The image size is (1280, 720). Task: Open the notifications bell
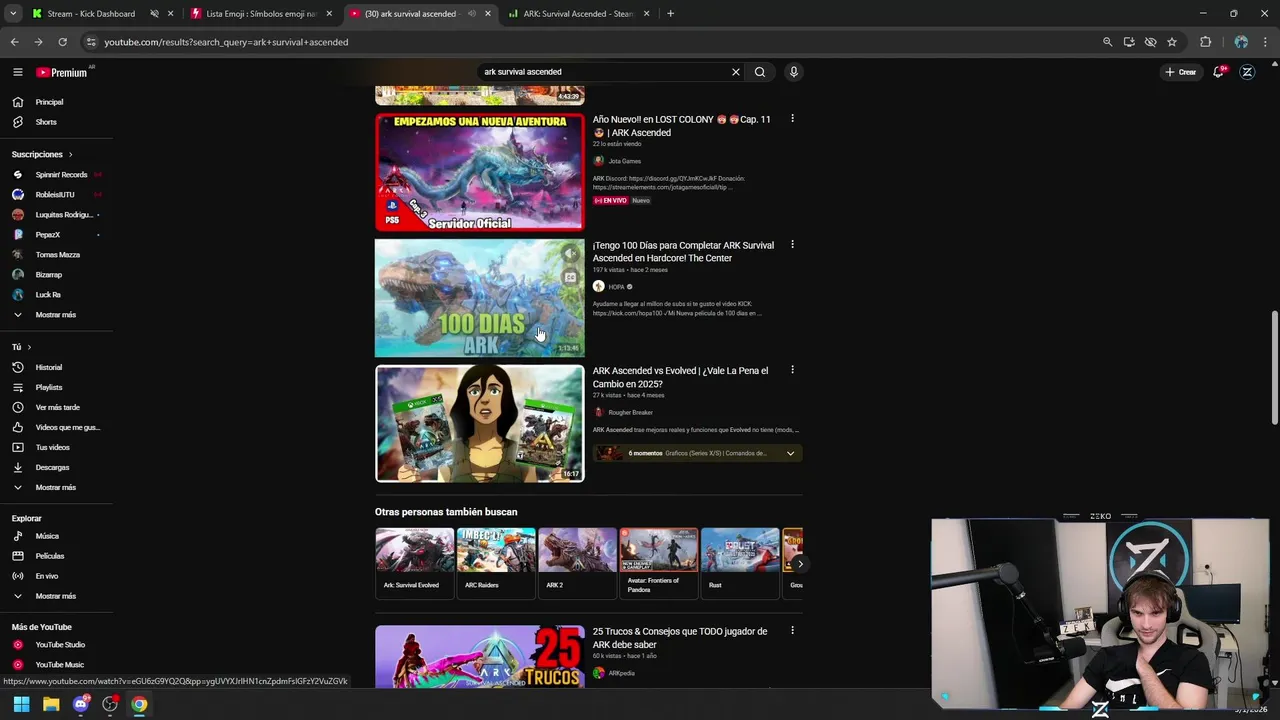(1218, 72)
